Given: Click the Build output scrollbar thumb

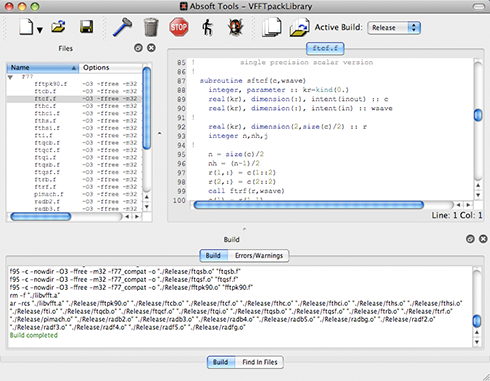Looking at the screenshot, I should point(477,321).
